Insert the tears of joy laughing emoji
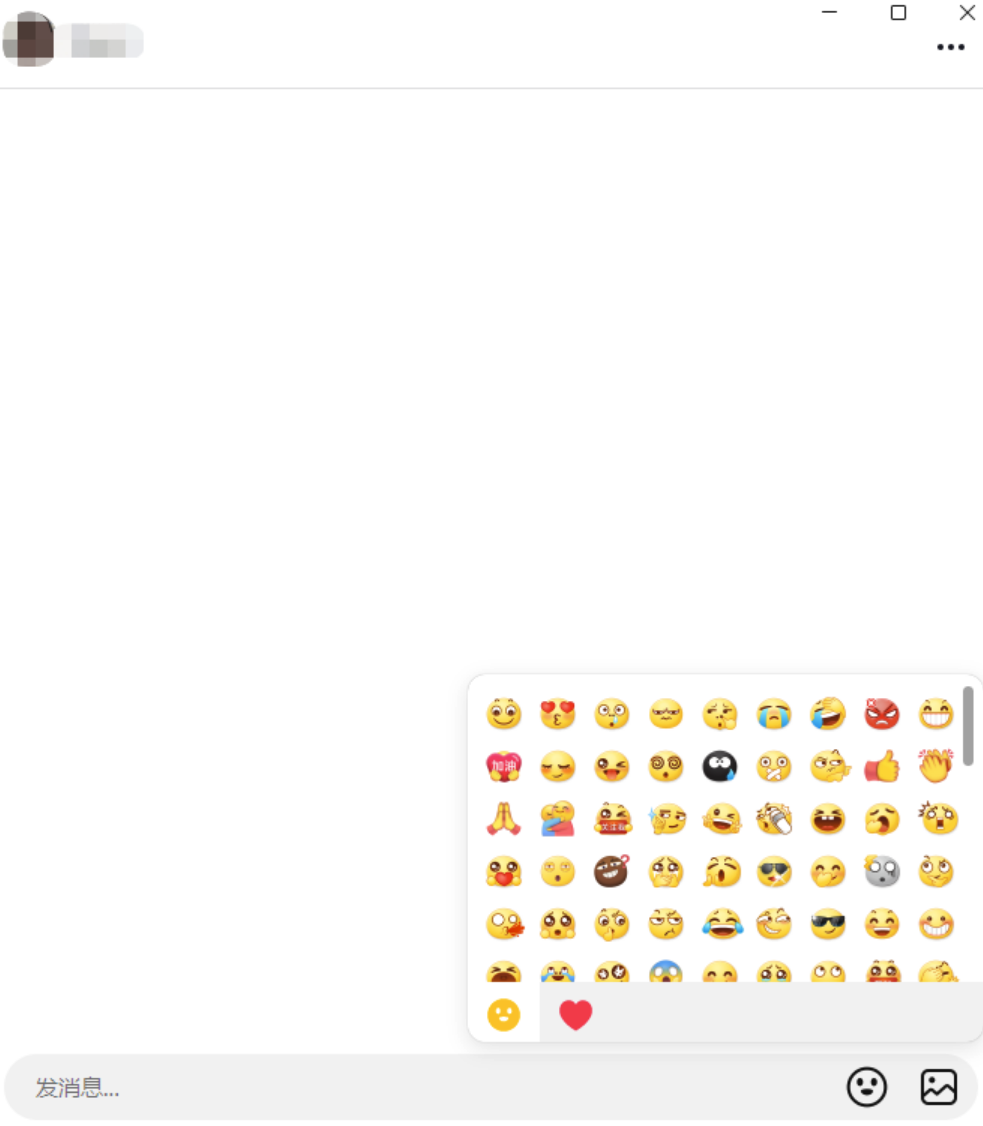 pyautogui.click(x=722, y=924)
